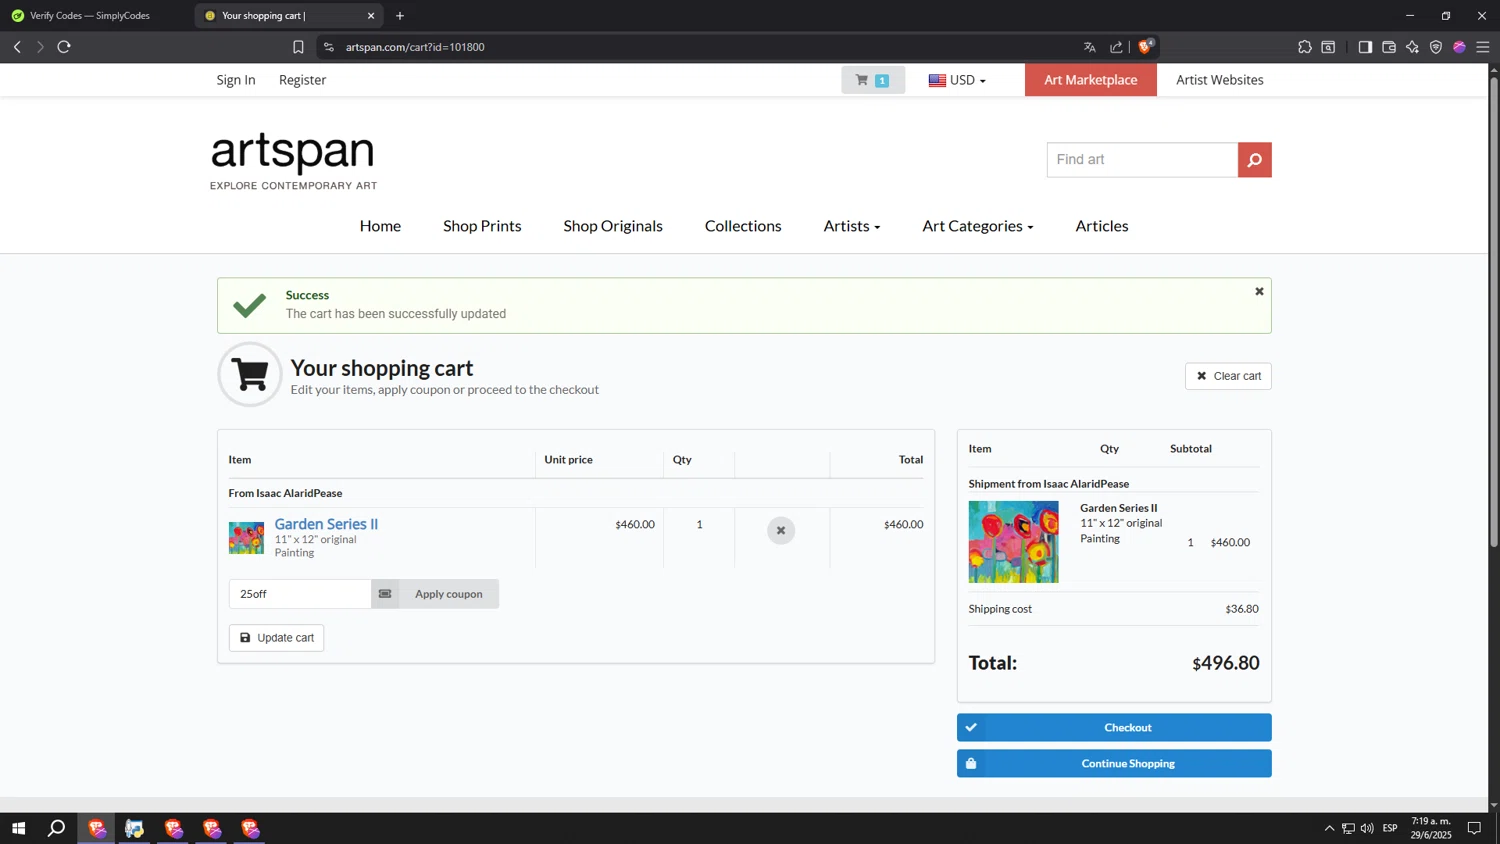1500x844 pixels.
Task: Click the browser back arrow
Action: pyautogui.click(x=17, y=47)
